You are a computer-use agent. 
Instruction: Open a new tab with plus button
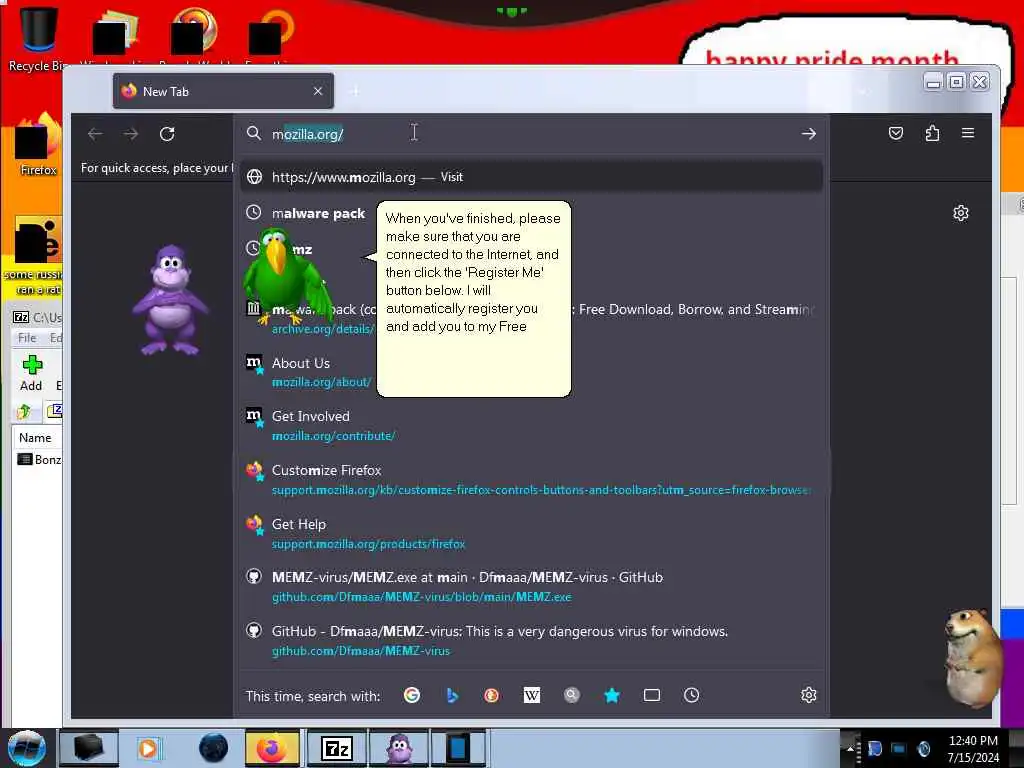[x=355, y=91]
